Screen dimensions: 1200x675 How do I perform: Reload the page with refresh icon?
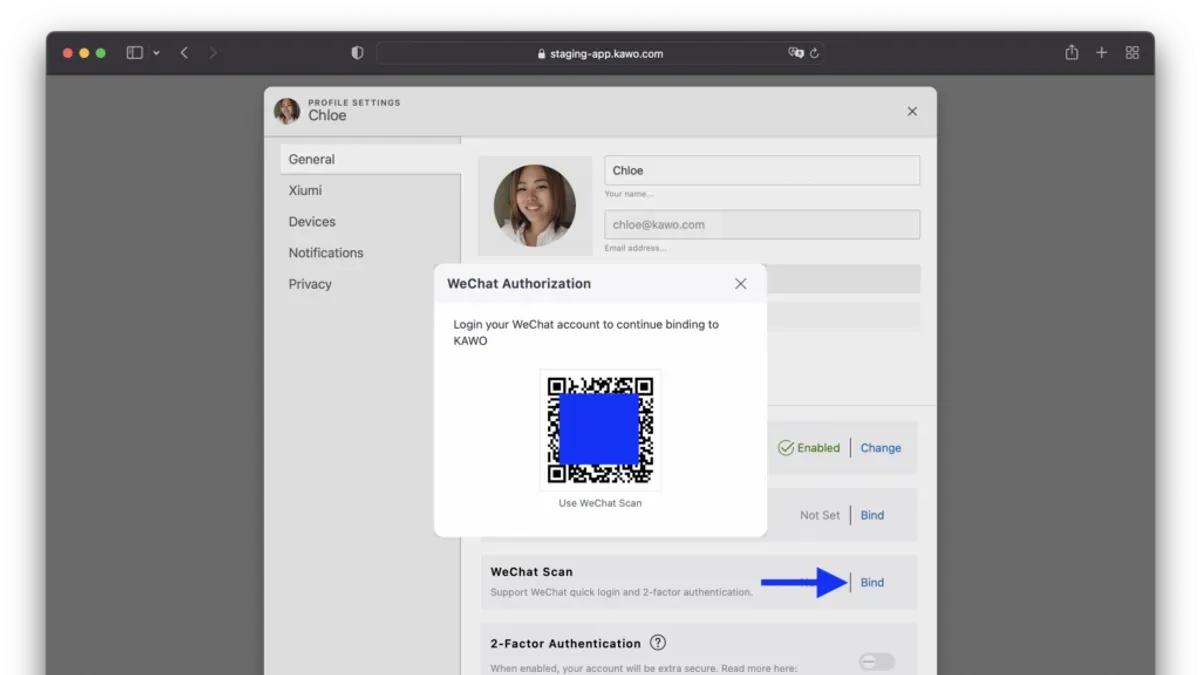tap(814, 54)
